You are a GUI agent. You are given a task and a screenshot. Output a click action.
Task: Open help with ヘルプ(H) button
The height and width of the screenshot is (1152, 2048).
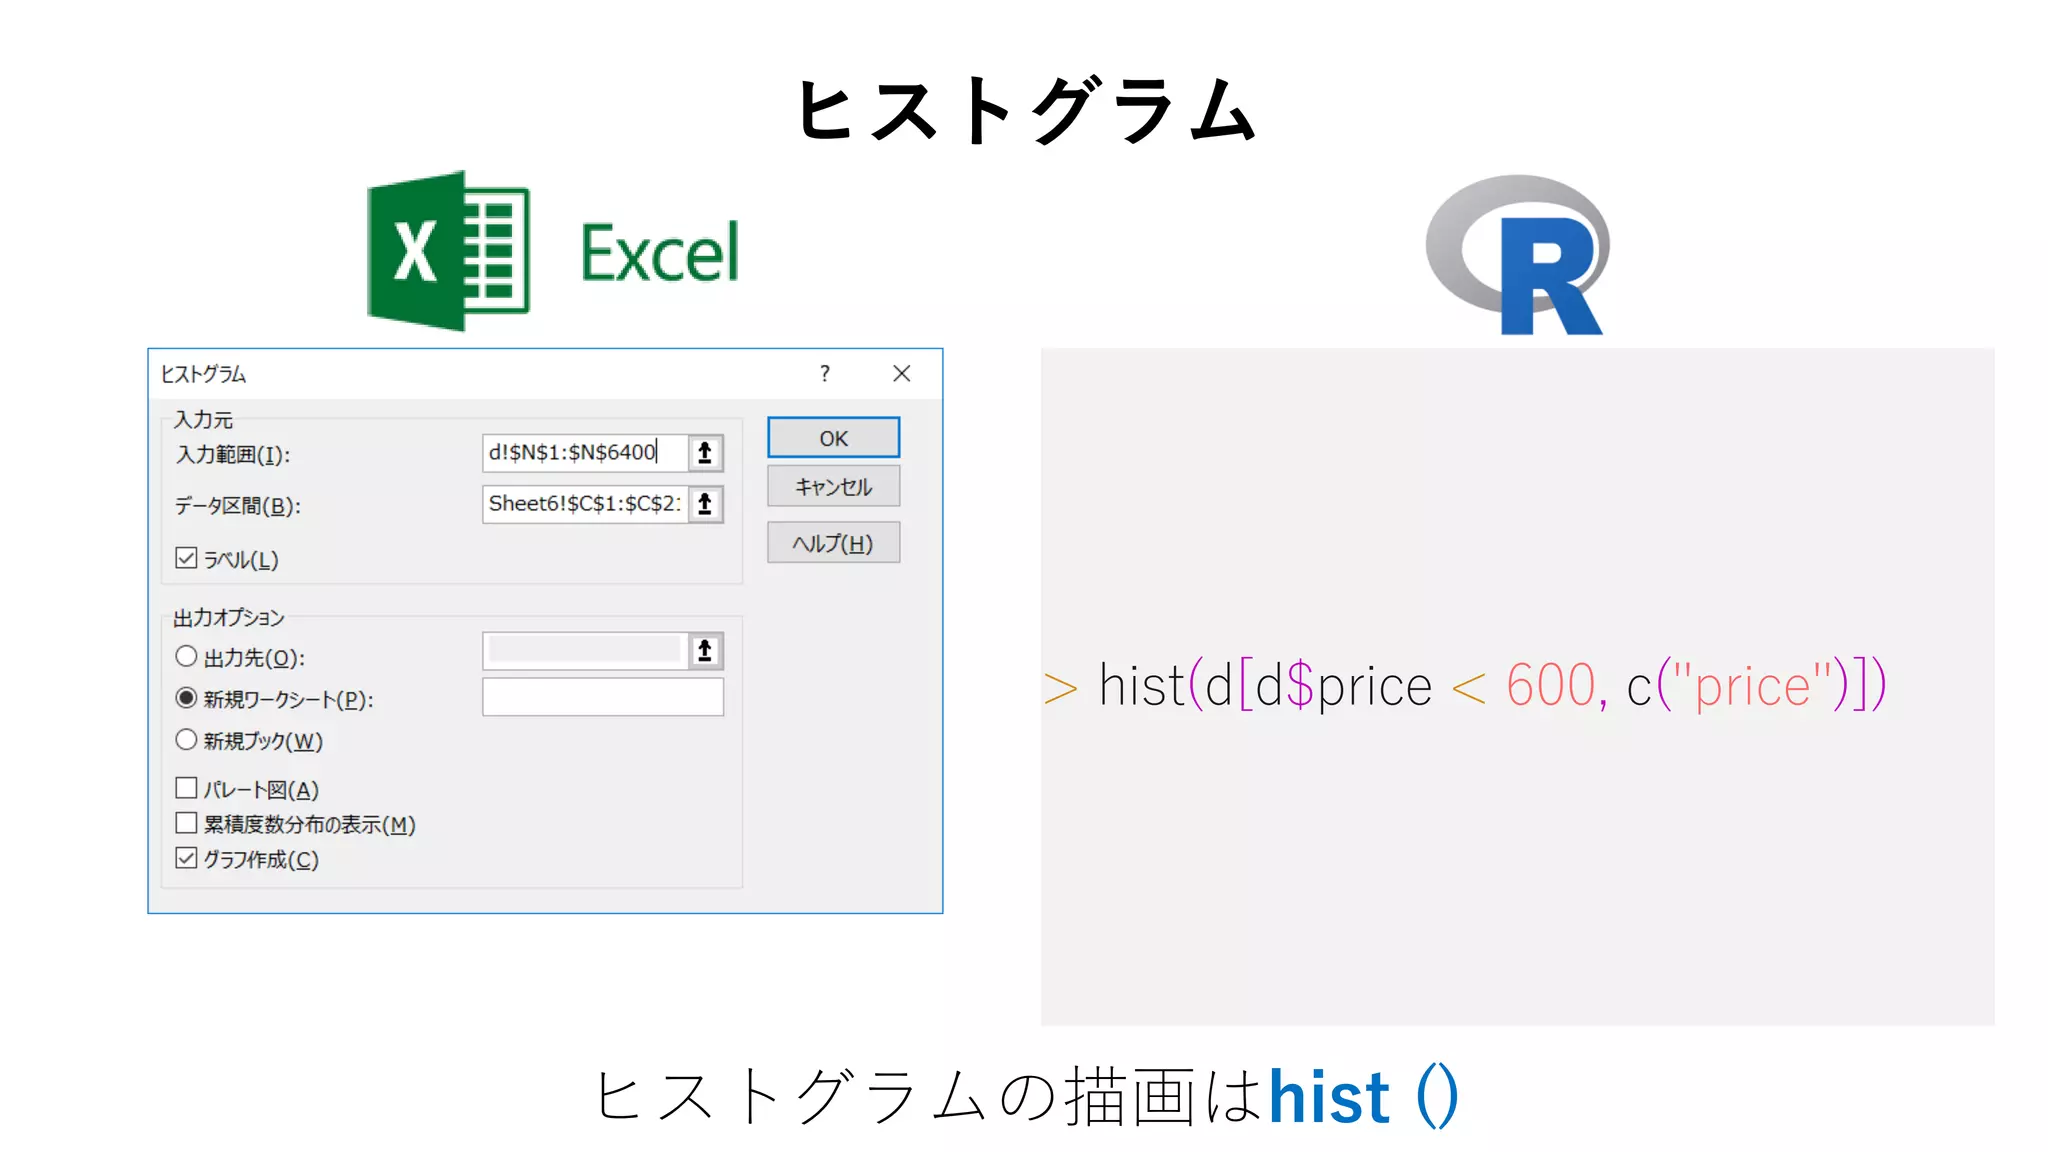click(834, 543)
